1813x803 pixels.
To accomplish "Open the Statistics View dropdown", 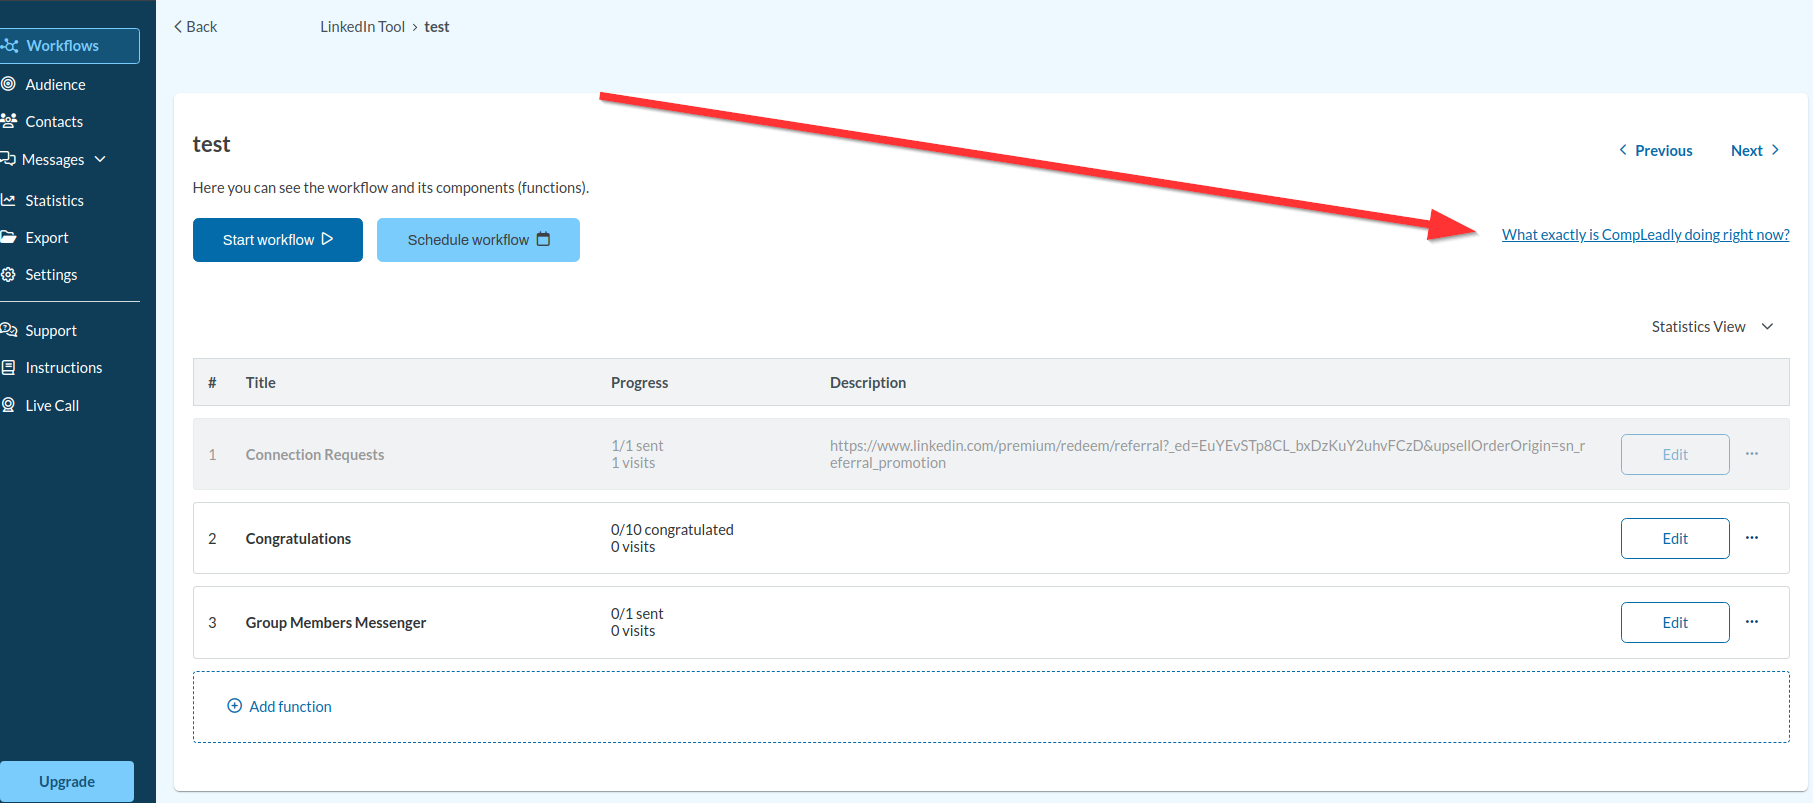I will pyautogui.click(x=1712, y=327).
